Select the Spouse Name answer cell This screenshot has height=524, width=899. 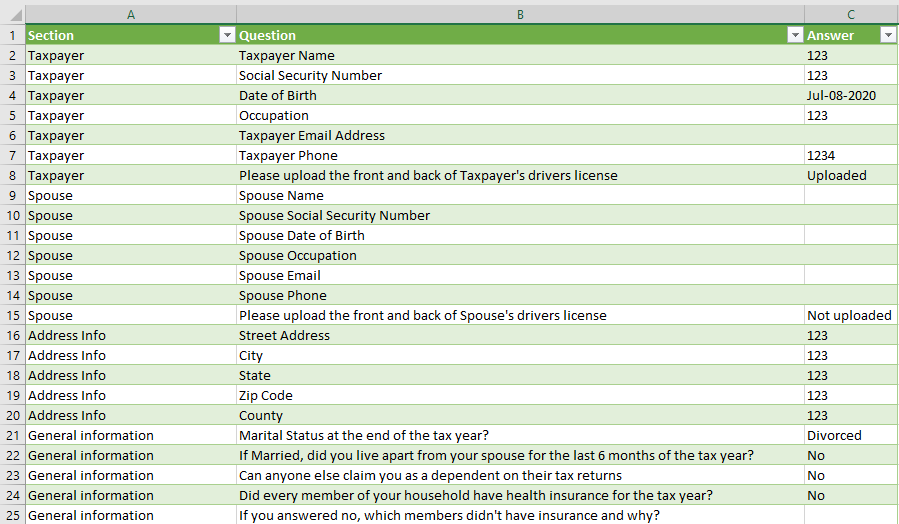(x=850, y=195)
